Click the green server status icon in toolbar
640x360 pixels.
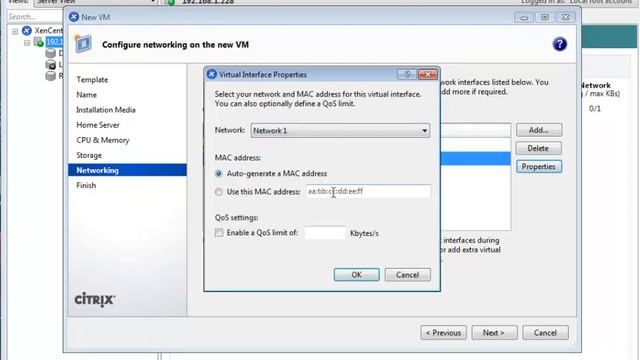click(171, 2)
